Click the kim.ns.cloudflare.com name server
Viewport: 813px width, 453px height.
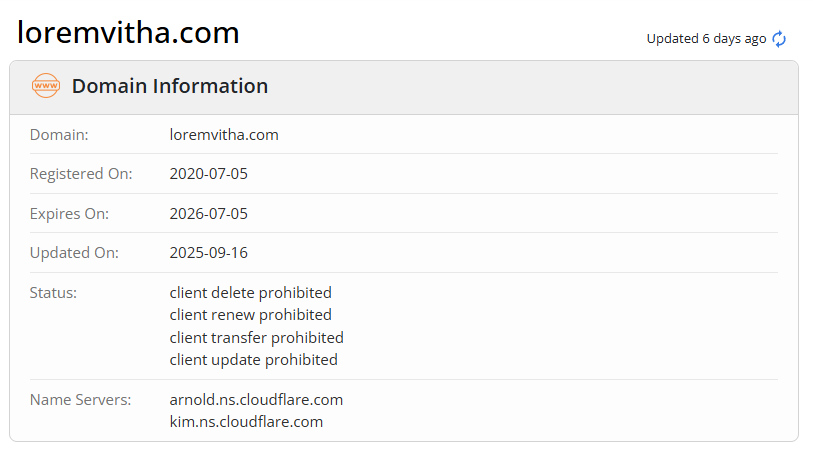(246, 421)
